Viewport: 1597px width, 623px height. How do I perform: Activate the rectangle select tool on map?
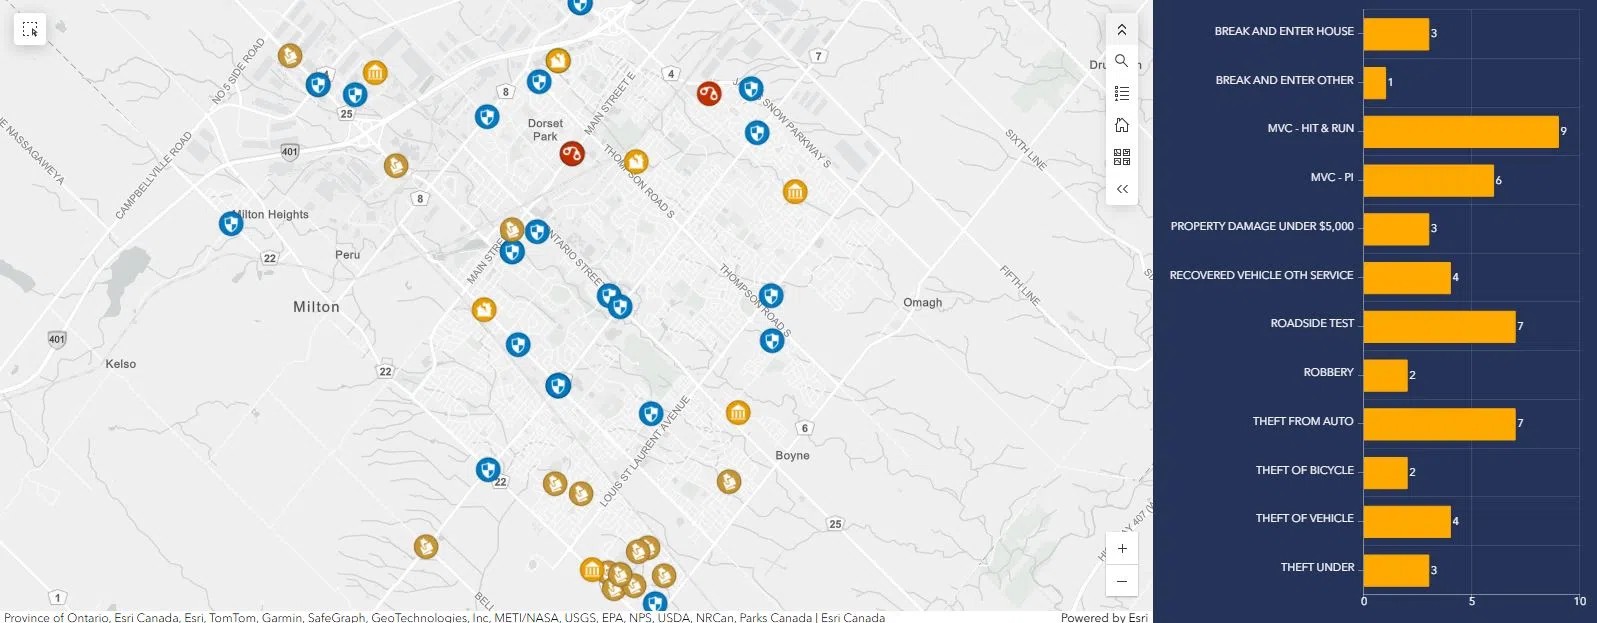point(30,30)
